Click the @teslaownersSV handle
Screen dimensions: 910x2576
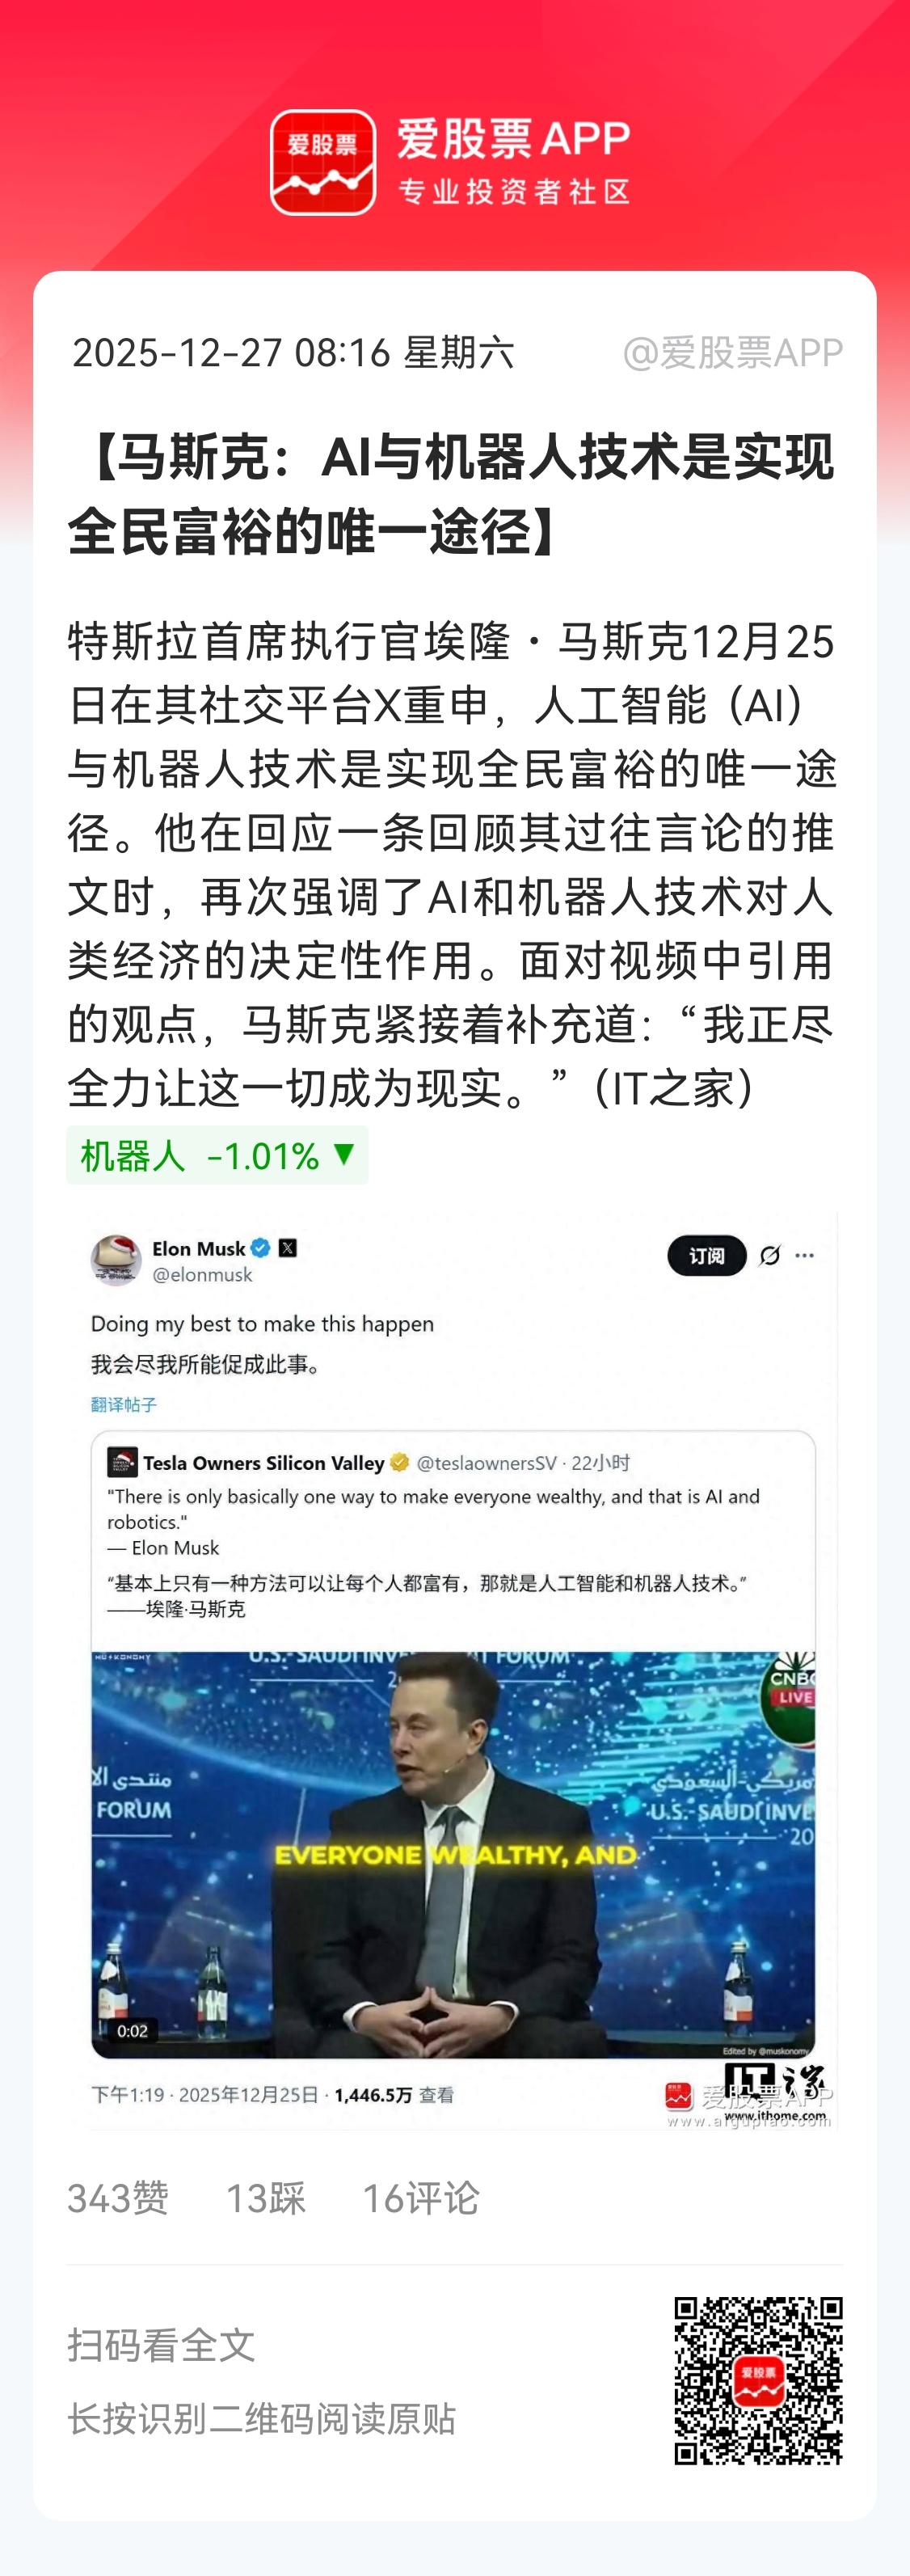coord(486,1463)
